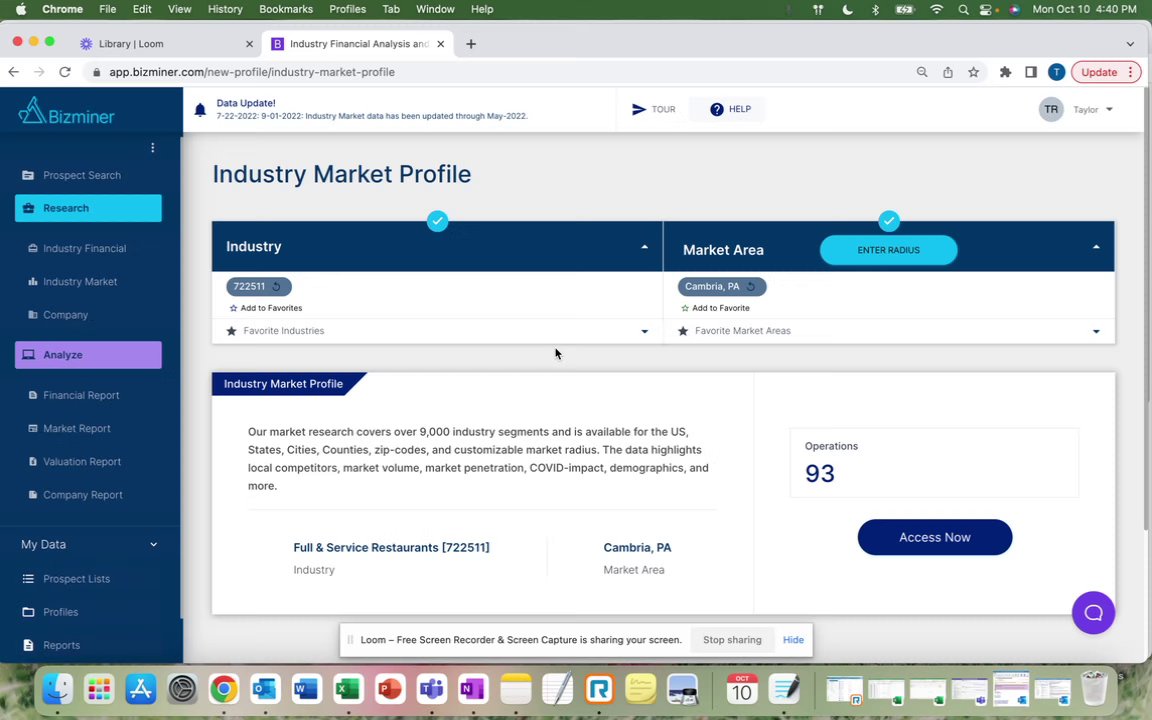This screenshot has width=1152, height=720.
Task: Expand the Favorite Industries dropdown
Action: (x=644, y=331)
